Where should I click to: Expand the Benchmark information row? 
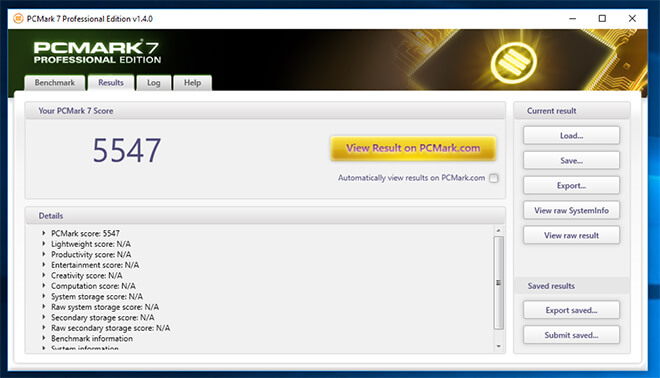pyautogui.click(x=44, y=338)
